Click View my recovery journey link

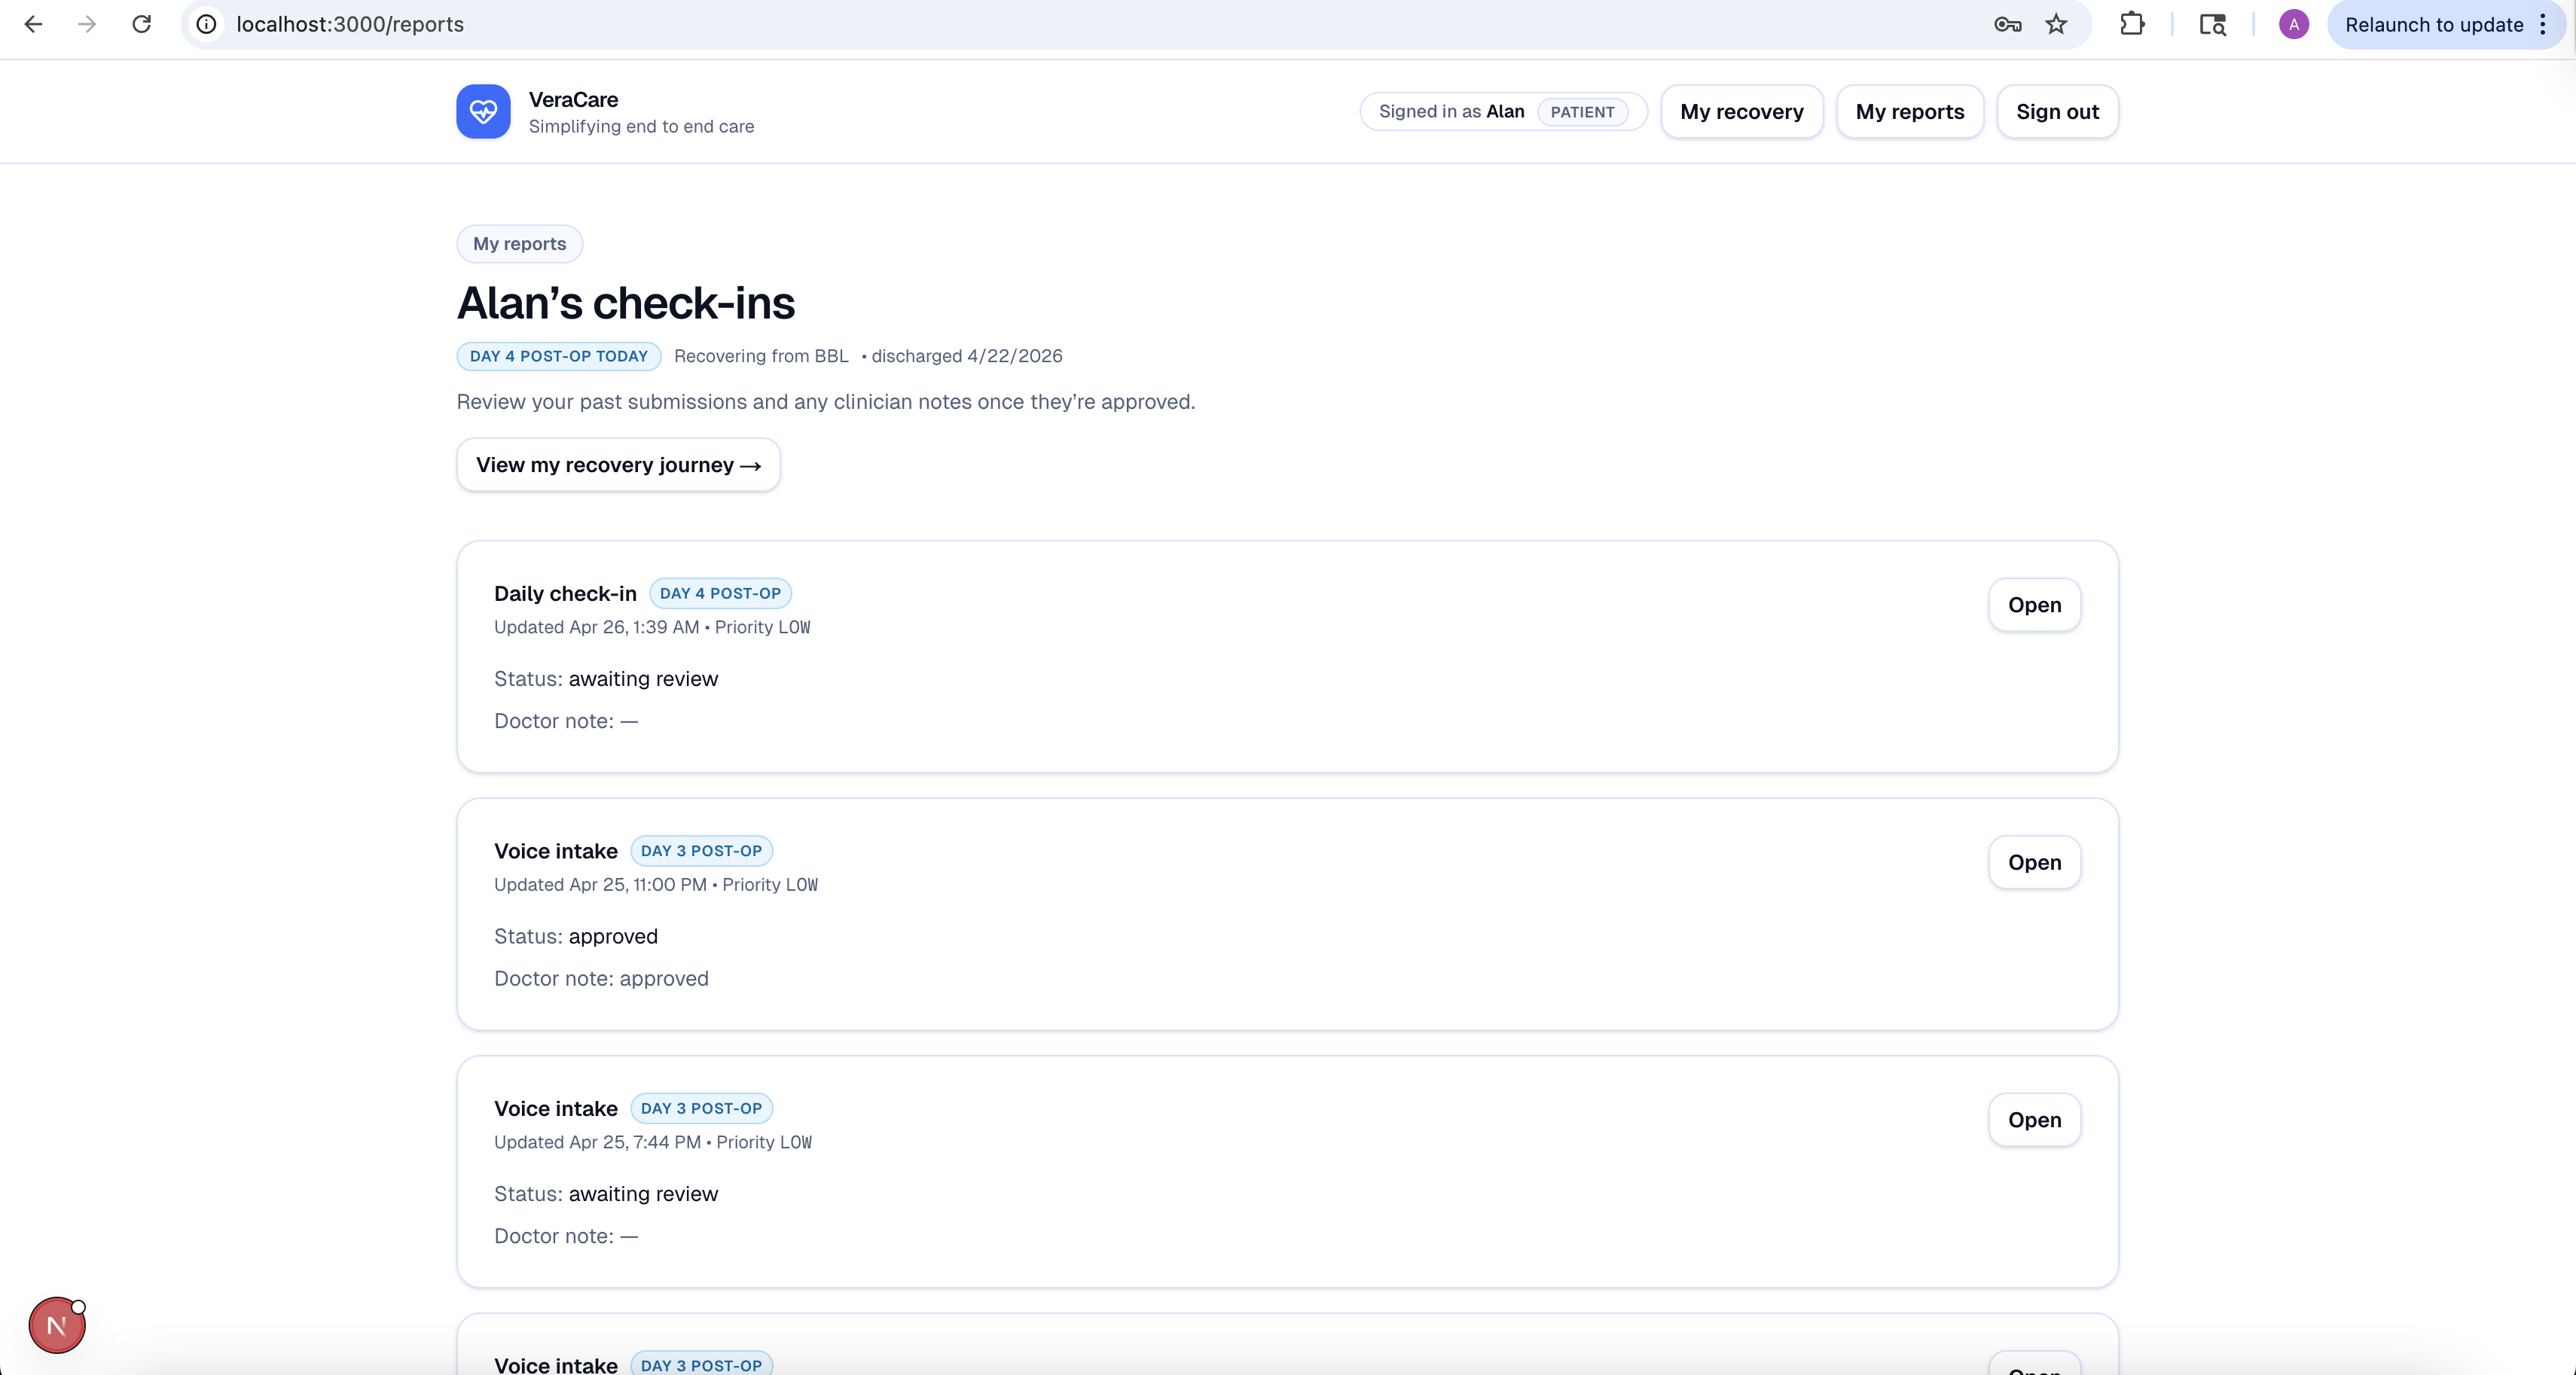click(618, 465)
